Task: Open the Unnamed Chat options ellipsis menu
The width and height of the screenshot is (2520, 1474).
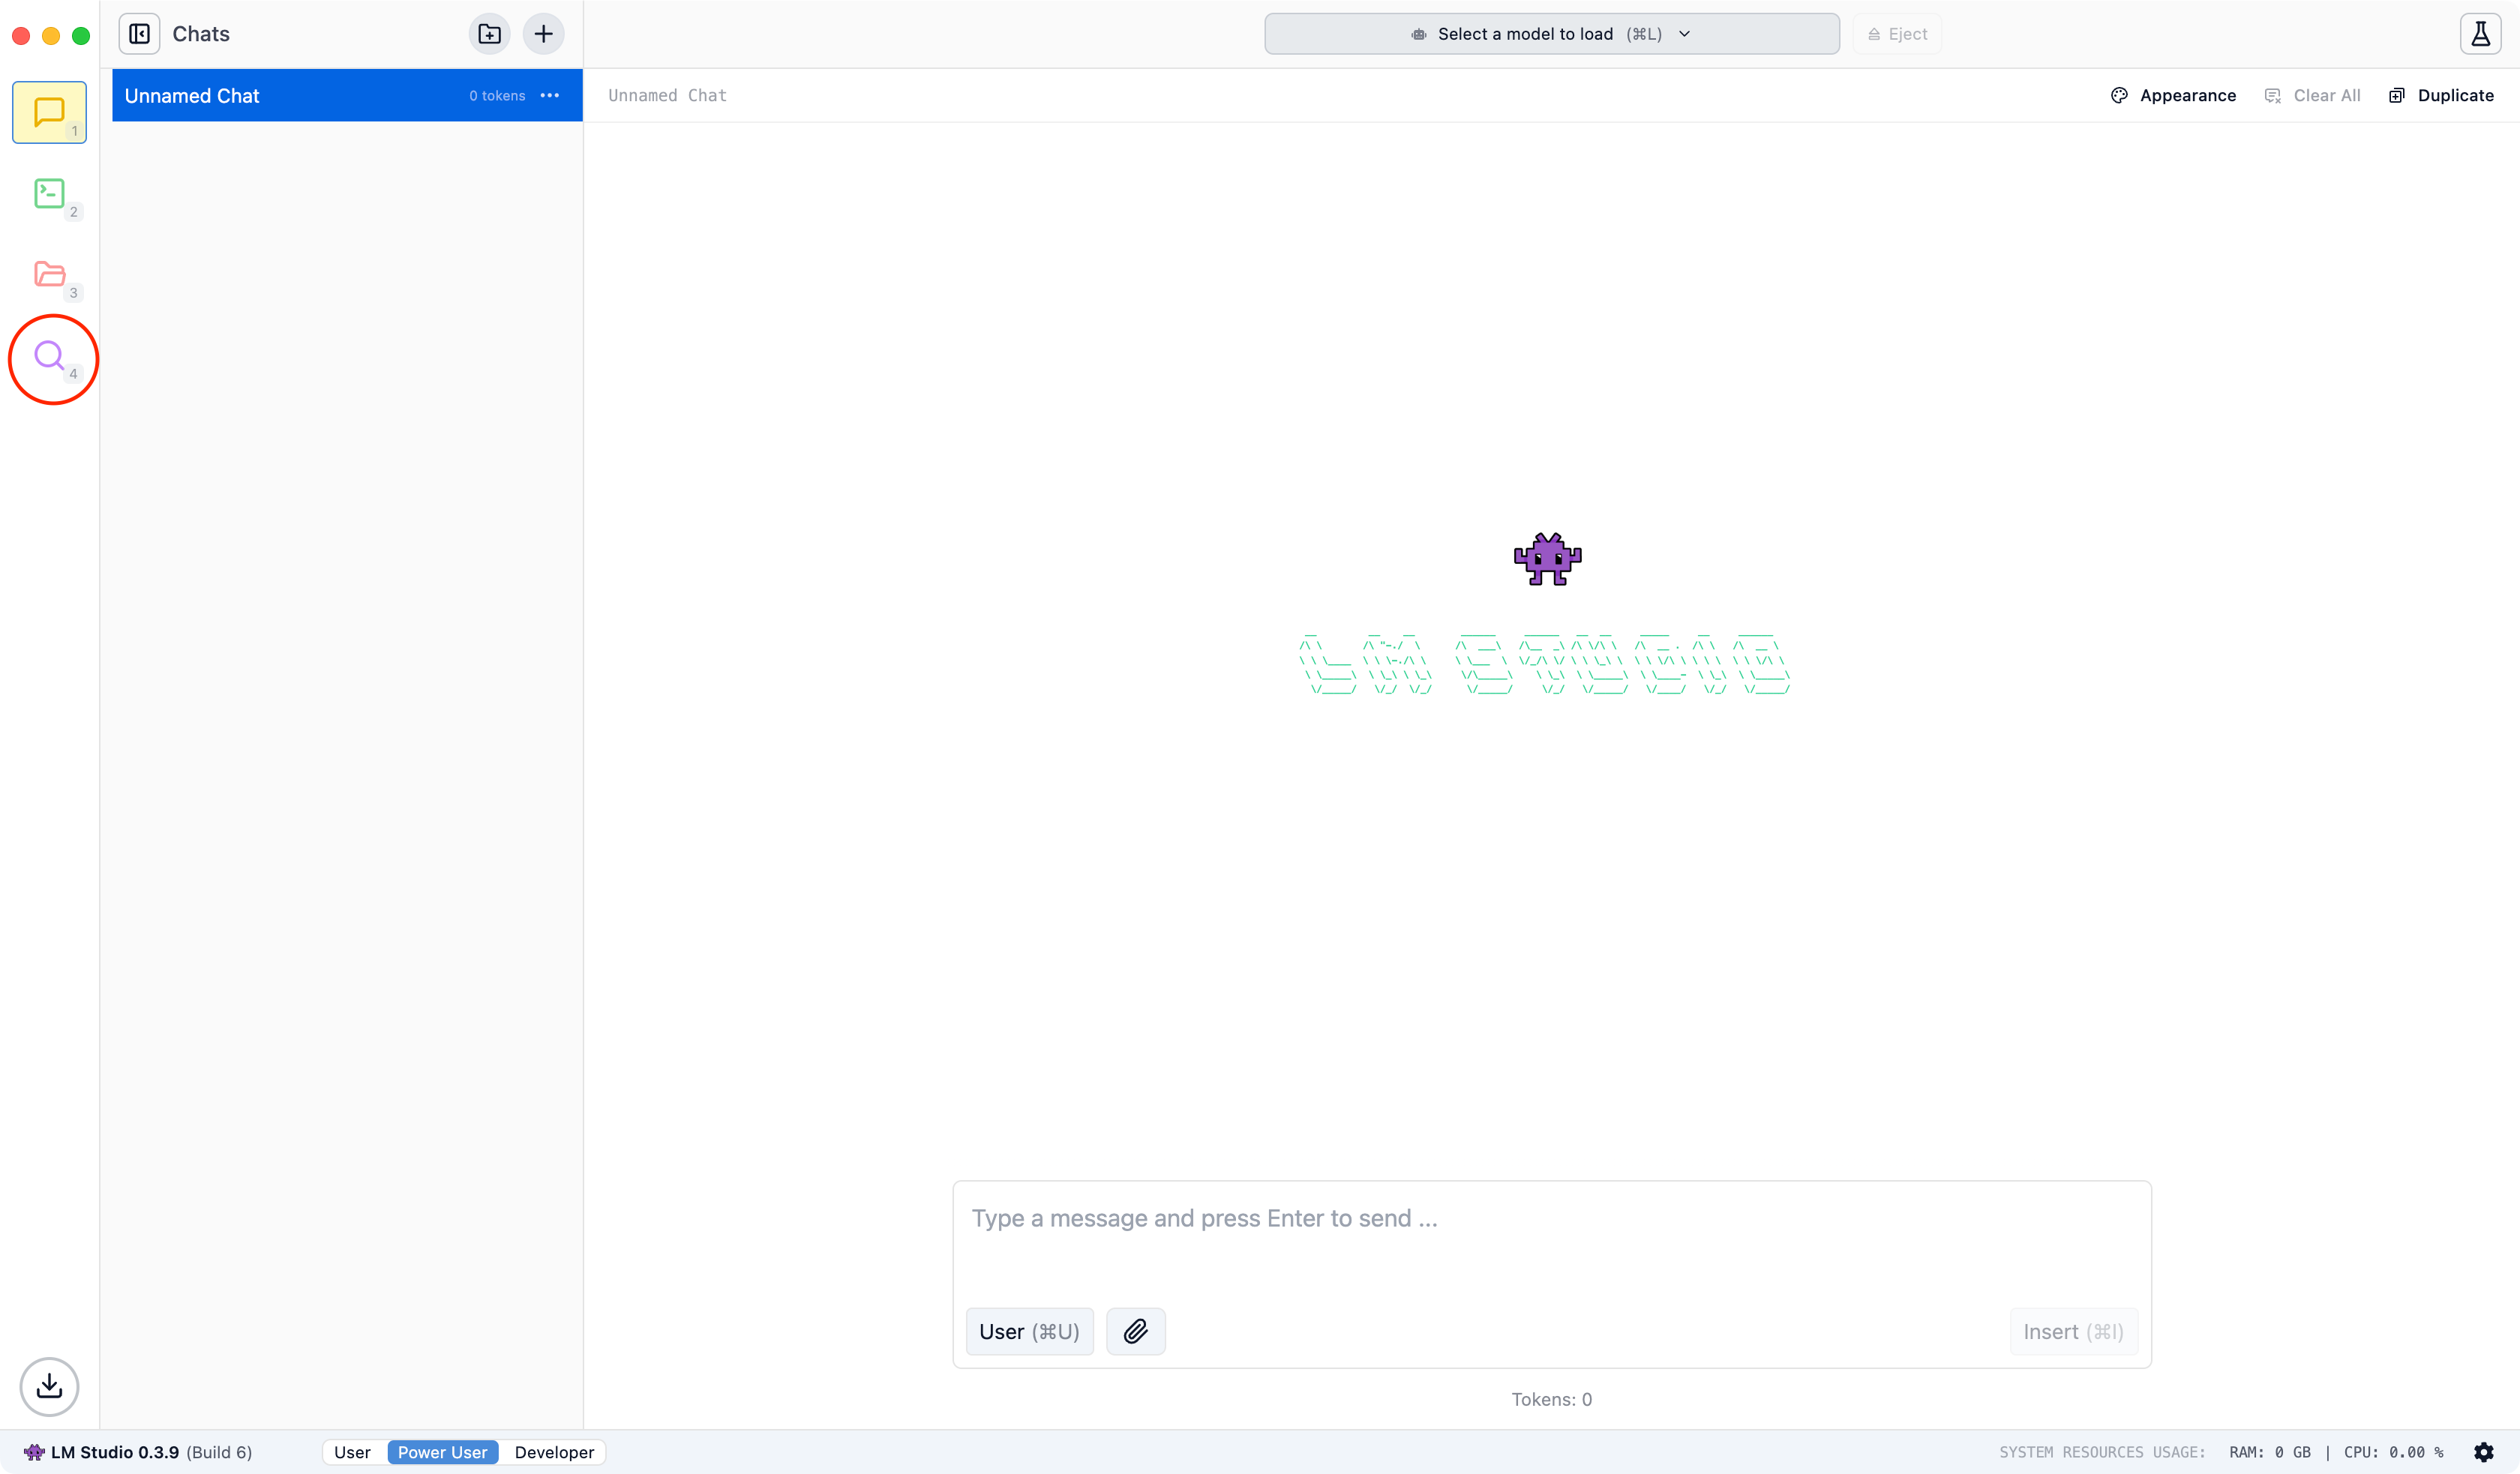Action: pyautogui.click(x=549, y=95)
